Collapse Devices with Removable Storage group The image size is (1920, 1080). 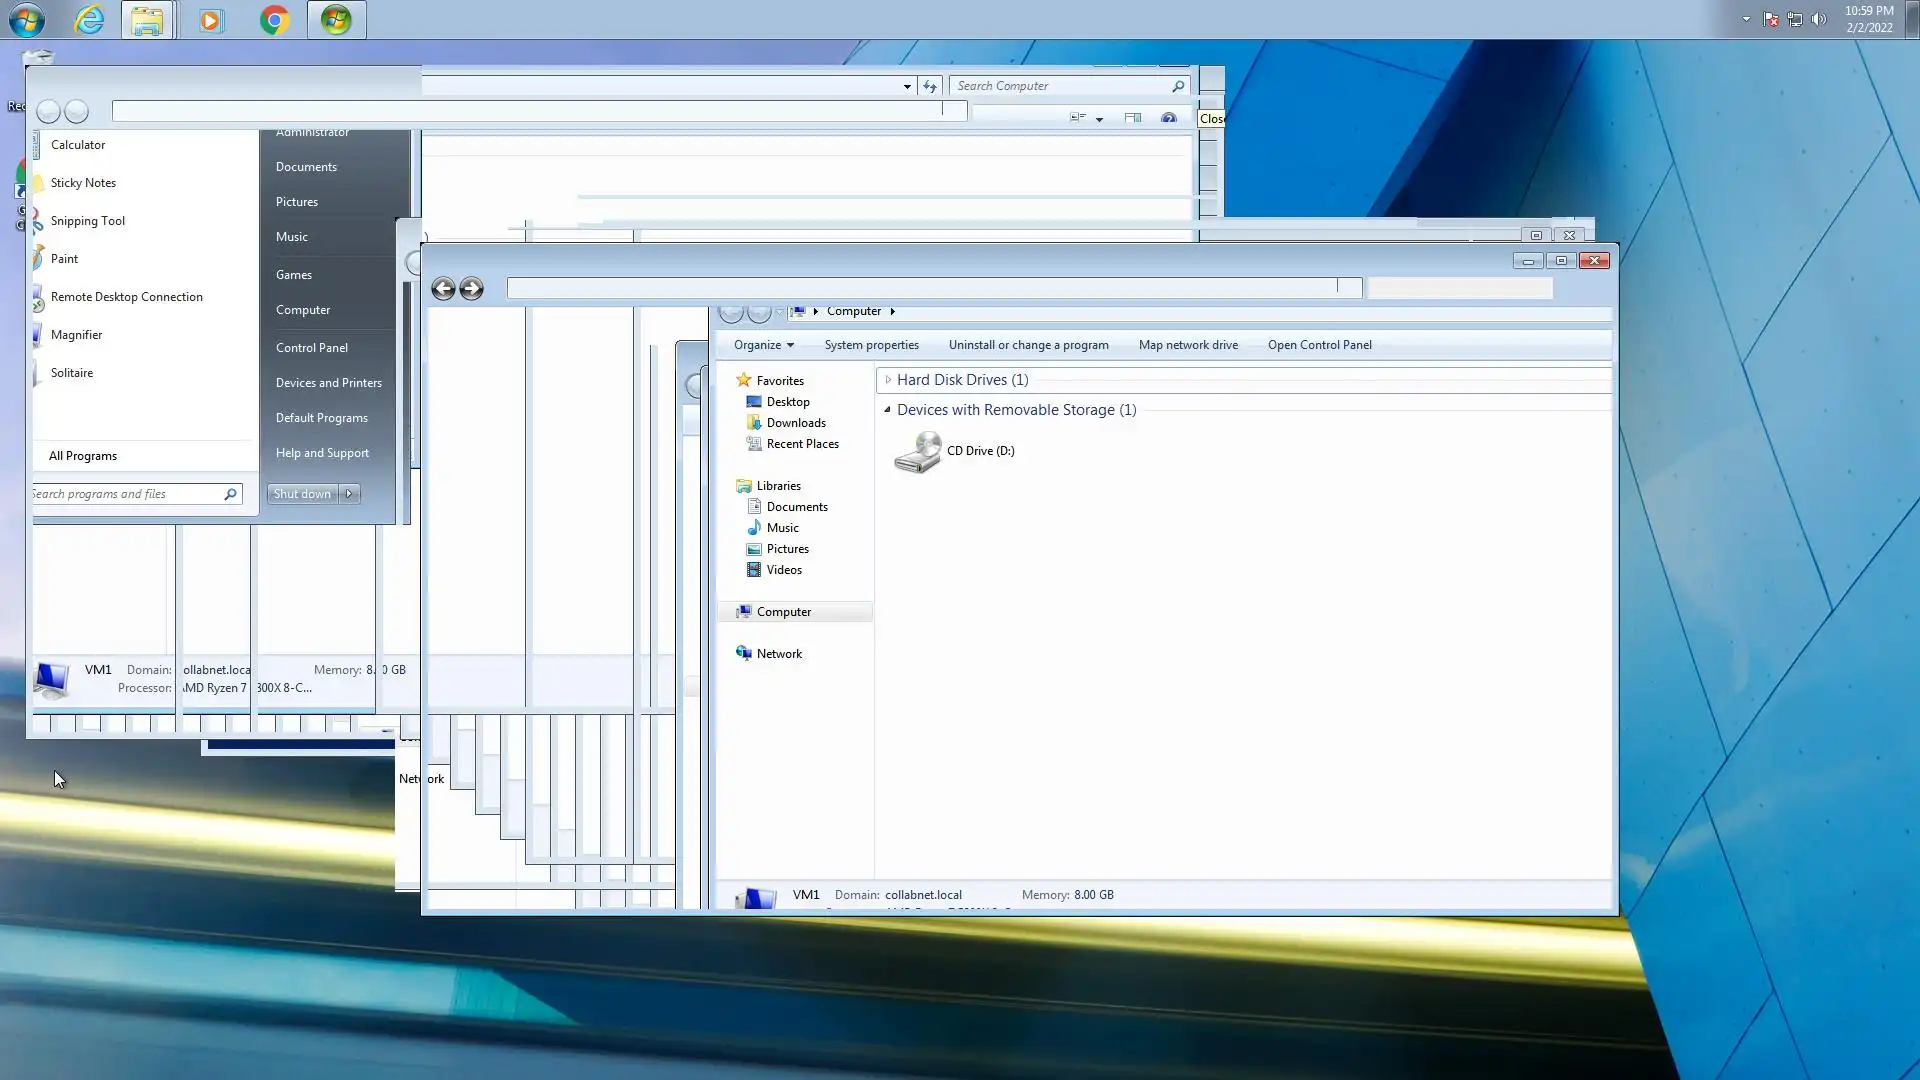click(x=887, y=410)
